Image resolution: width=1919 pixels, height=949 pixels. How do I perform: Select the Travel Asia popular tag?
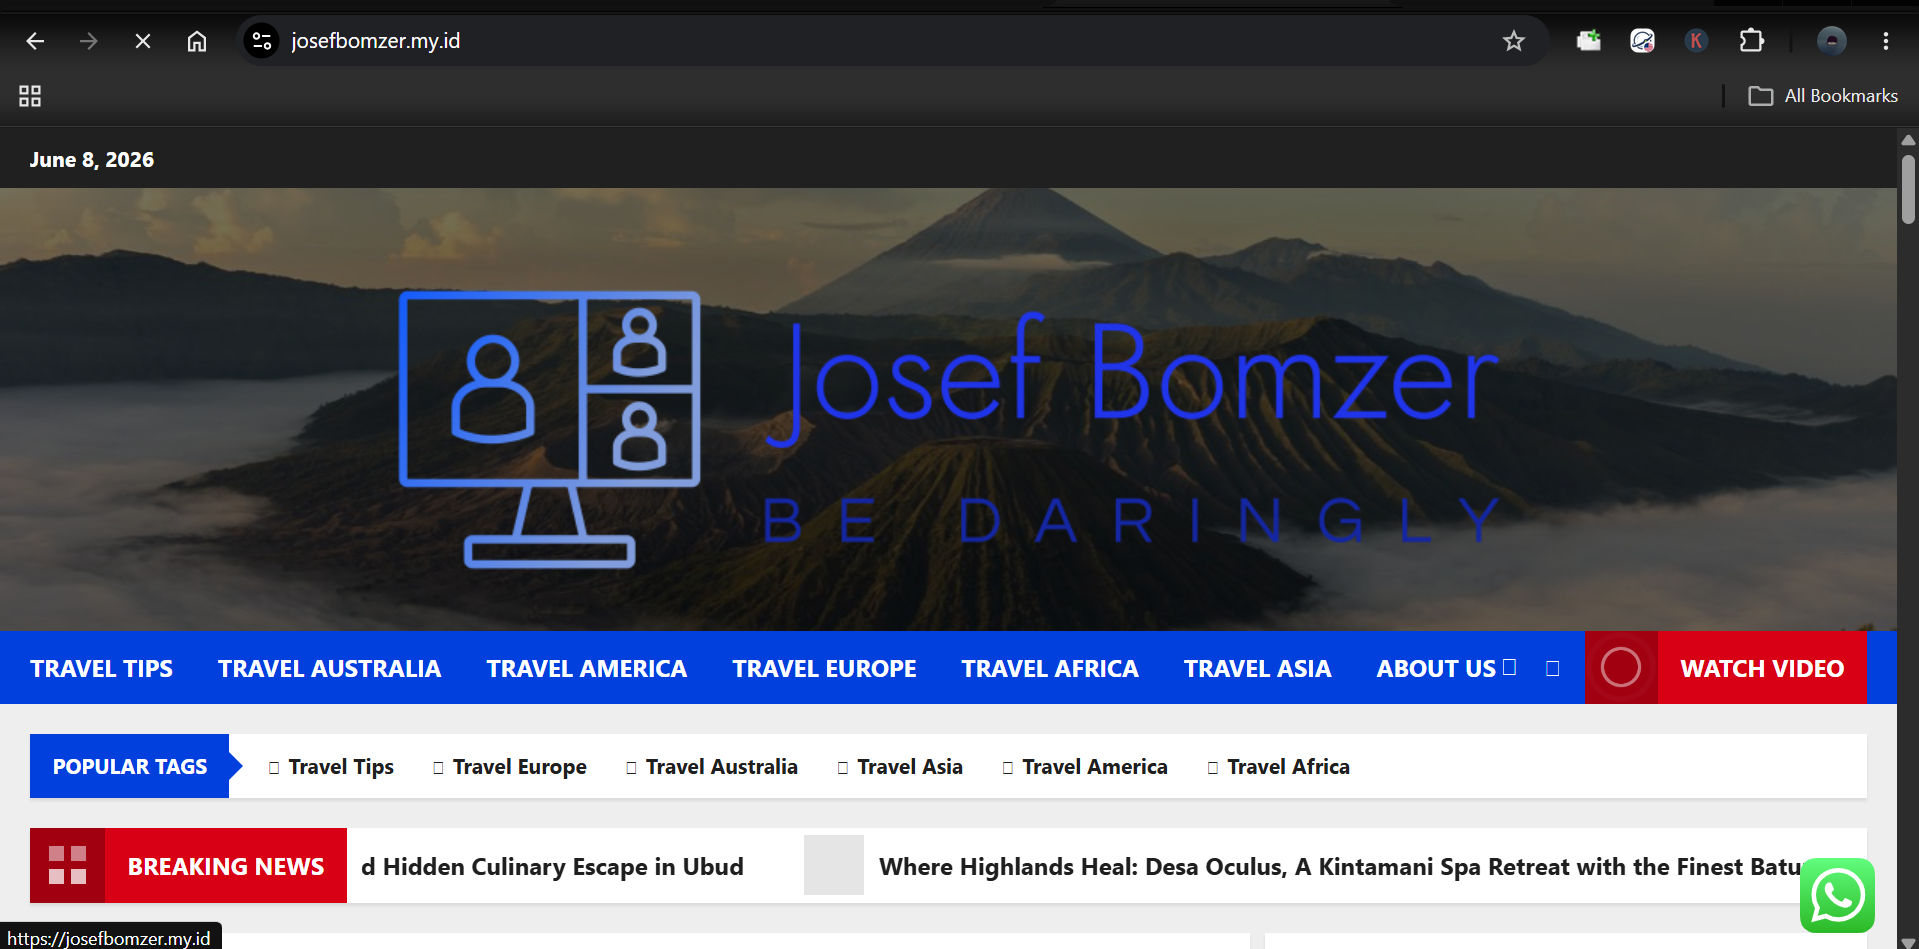point(900,767)
